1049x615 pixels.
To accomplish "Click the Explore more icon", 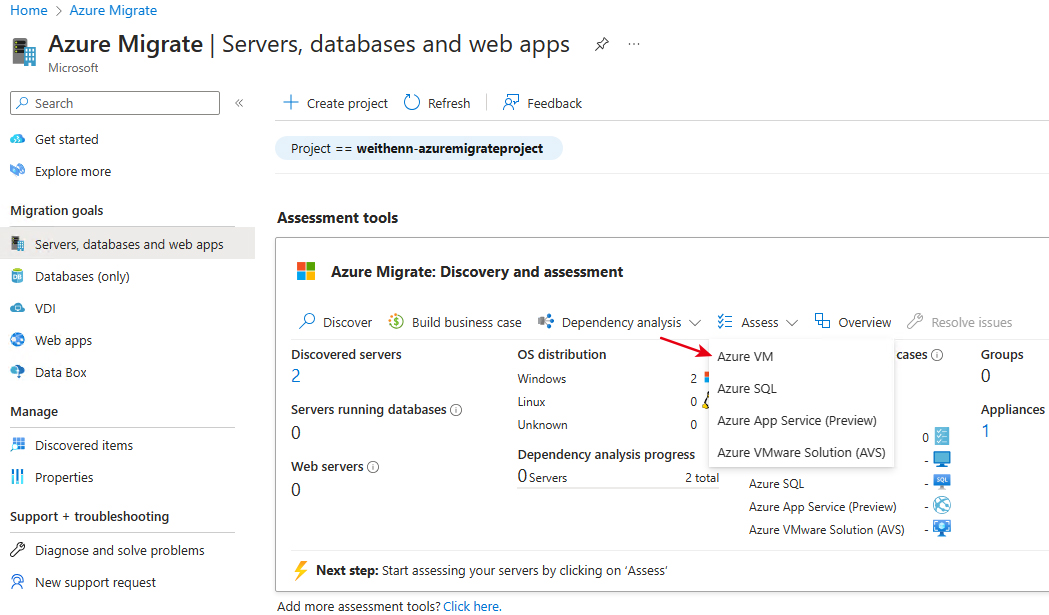I will coord(17,171).
